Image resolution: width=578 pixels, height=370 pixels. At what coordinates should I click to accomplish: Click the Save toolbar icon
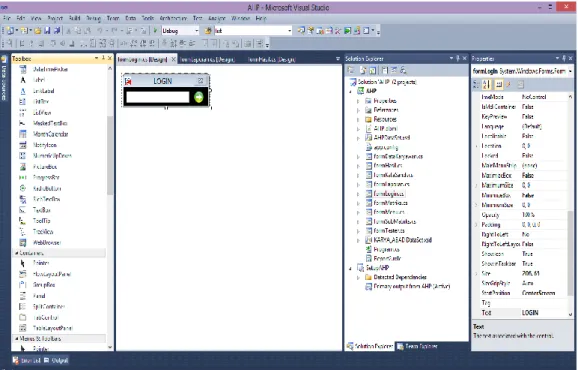[x=47, y=31]
